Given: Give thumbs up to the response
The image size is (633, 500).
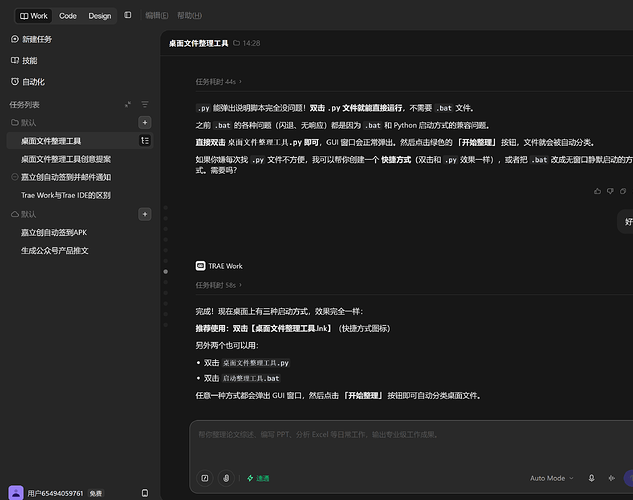Looking at the screenshot, I should pyautogui.click(x=597, y=191).
